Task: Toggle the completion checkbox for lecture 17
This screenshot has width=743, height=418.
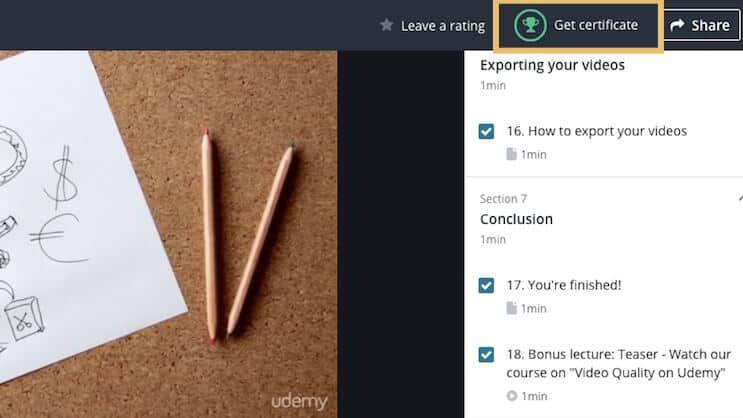Action: [486, 285]
